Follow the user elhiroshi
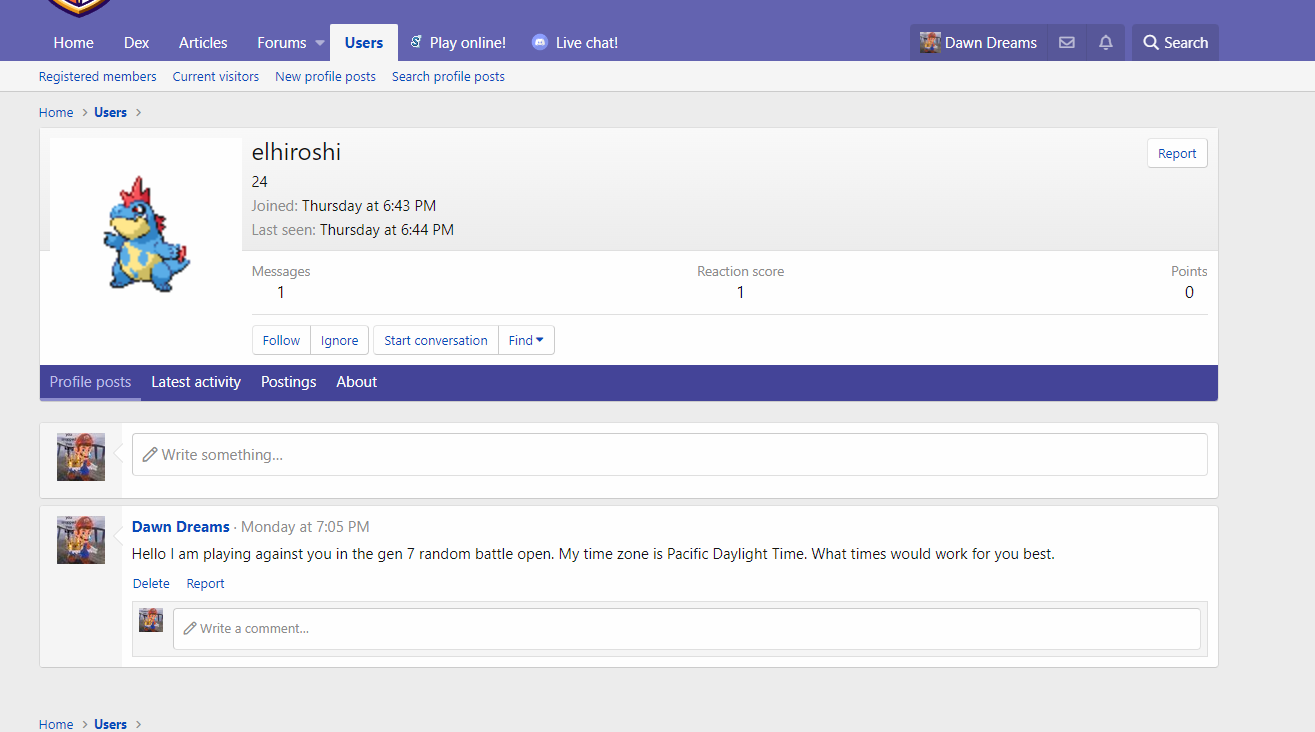 [x=281, y=340]
